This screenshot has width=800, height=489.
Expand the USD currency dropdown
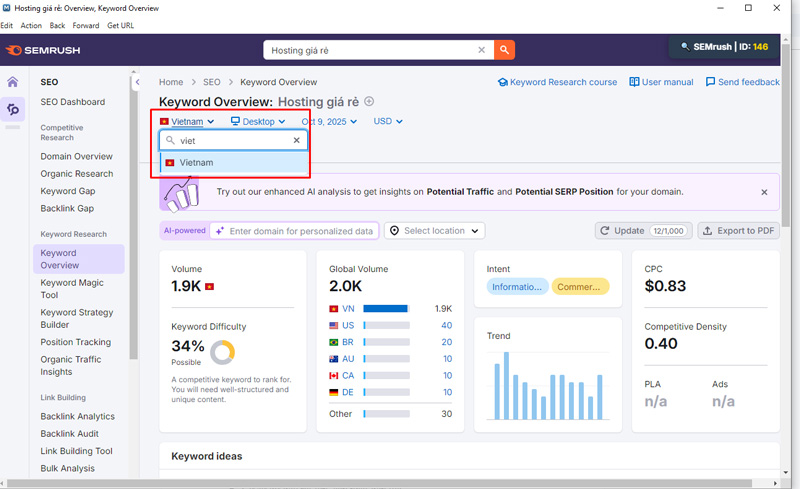click(x=387, y=121)
